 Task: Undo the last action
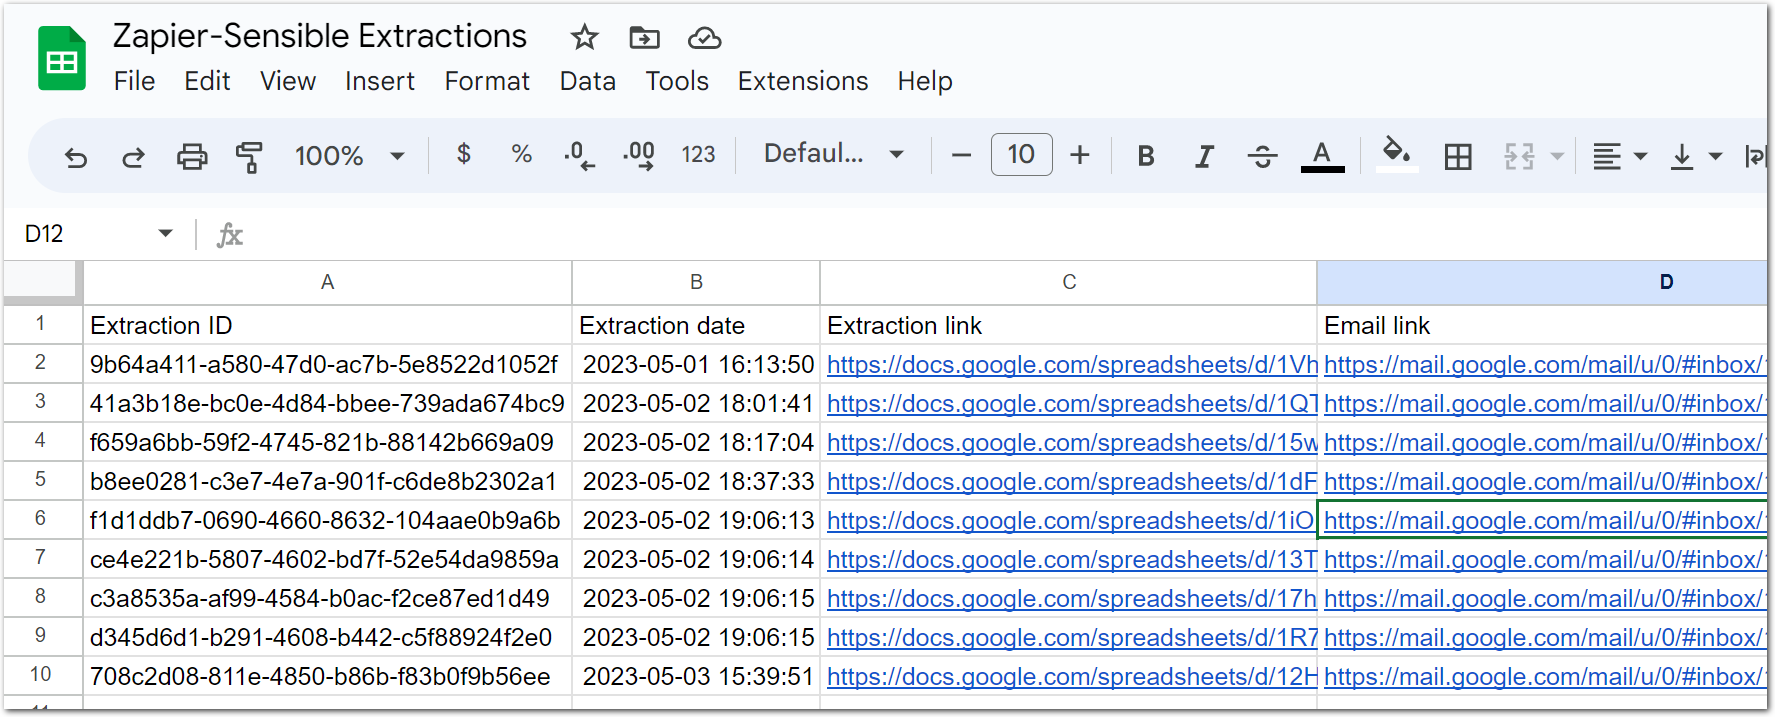click(x=76, y=156)
